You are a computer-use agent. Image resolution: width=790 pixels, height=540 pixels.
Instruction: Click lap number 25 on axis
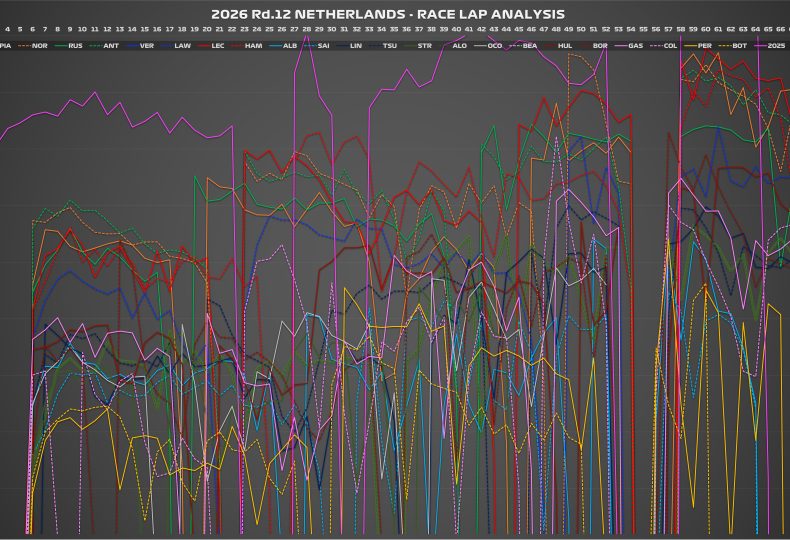tap(269, 30)
